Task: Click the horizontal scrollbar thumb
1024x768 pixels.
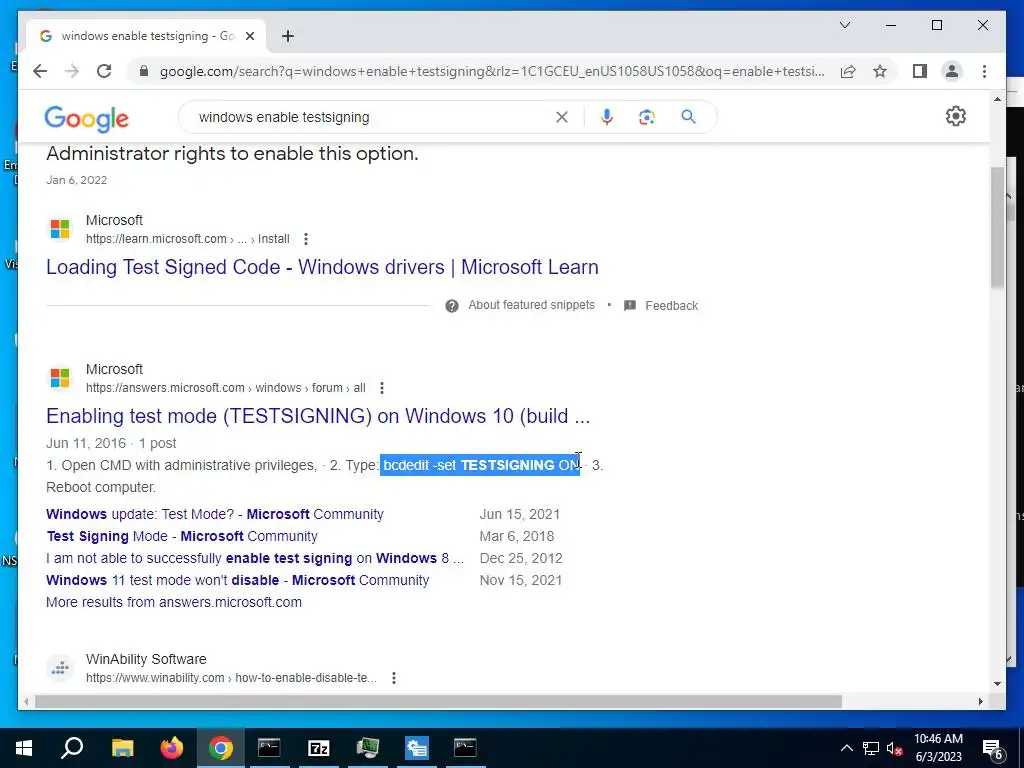Action: 438,701
